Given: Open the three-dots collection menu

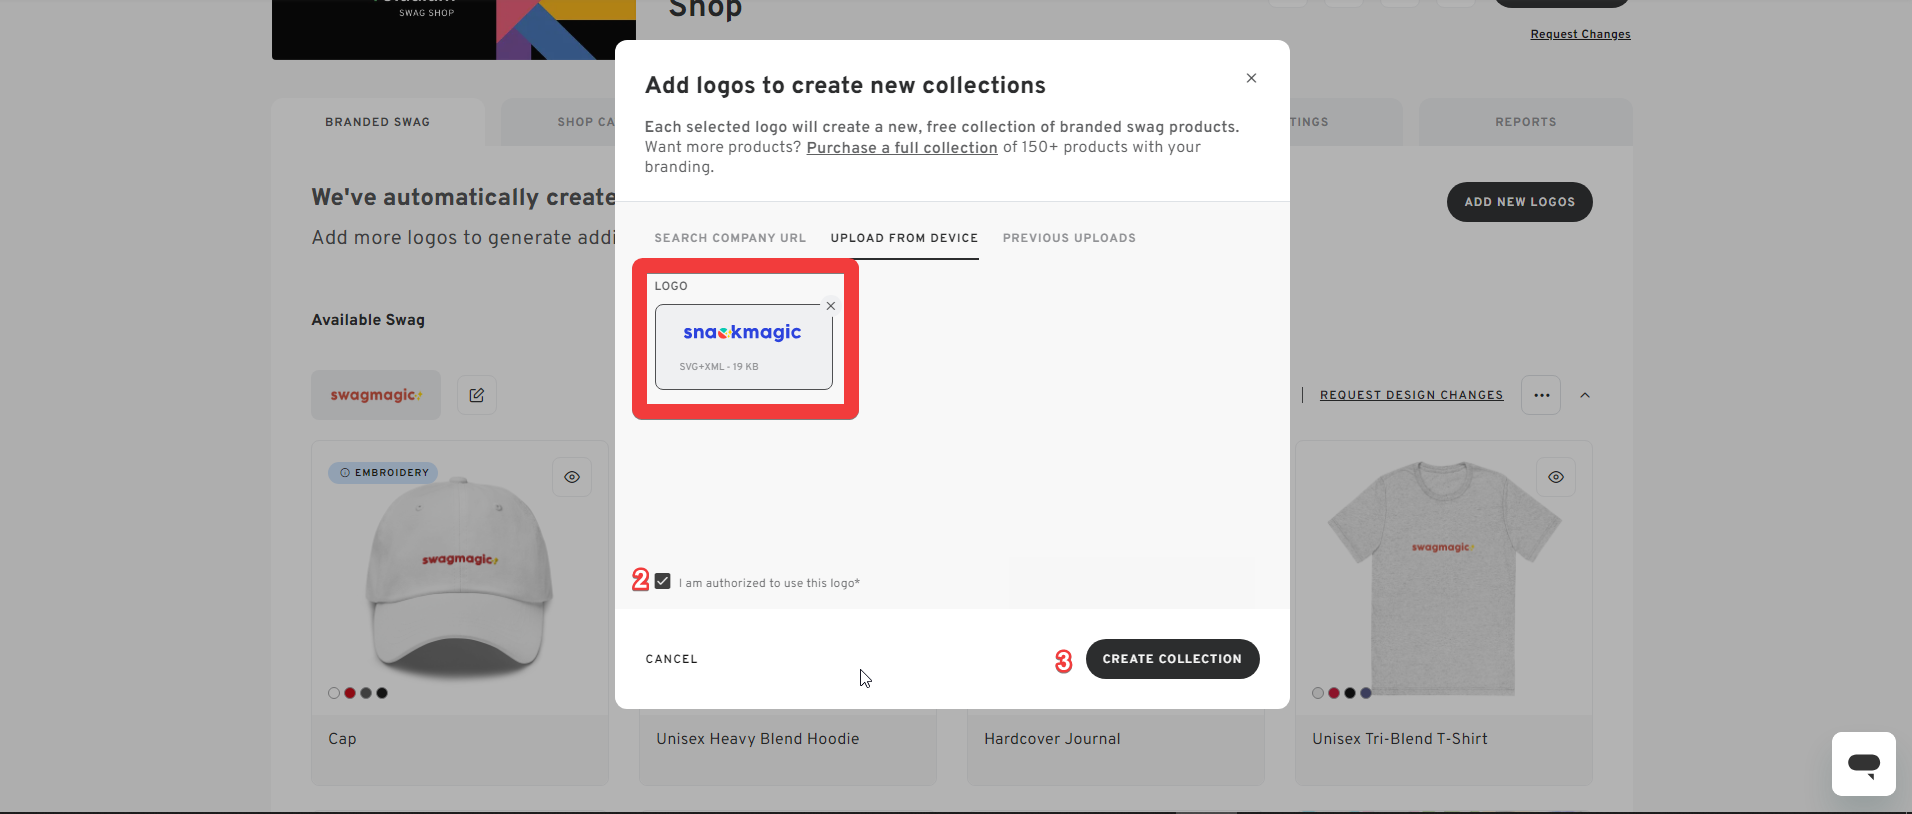Looking at the screenshot, I should [1541, 395].
